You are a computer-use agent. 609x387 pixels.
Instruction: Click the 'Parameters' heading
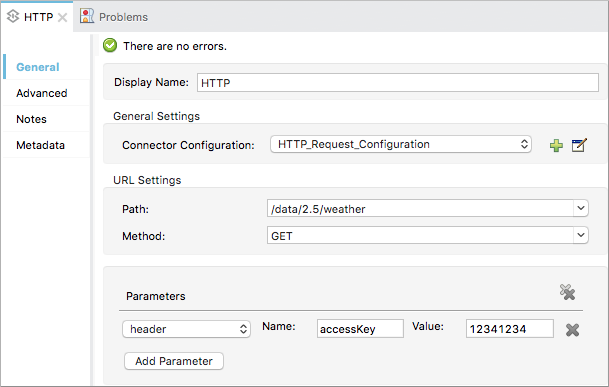tap(156, 296)
